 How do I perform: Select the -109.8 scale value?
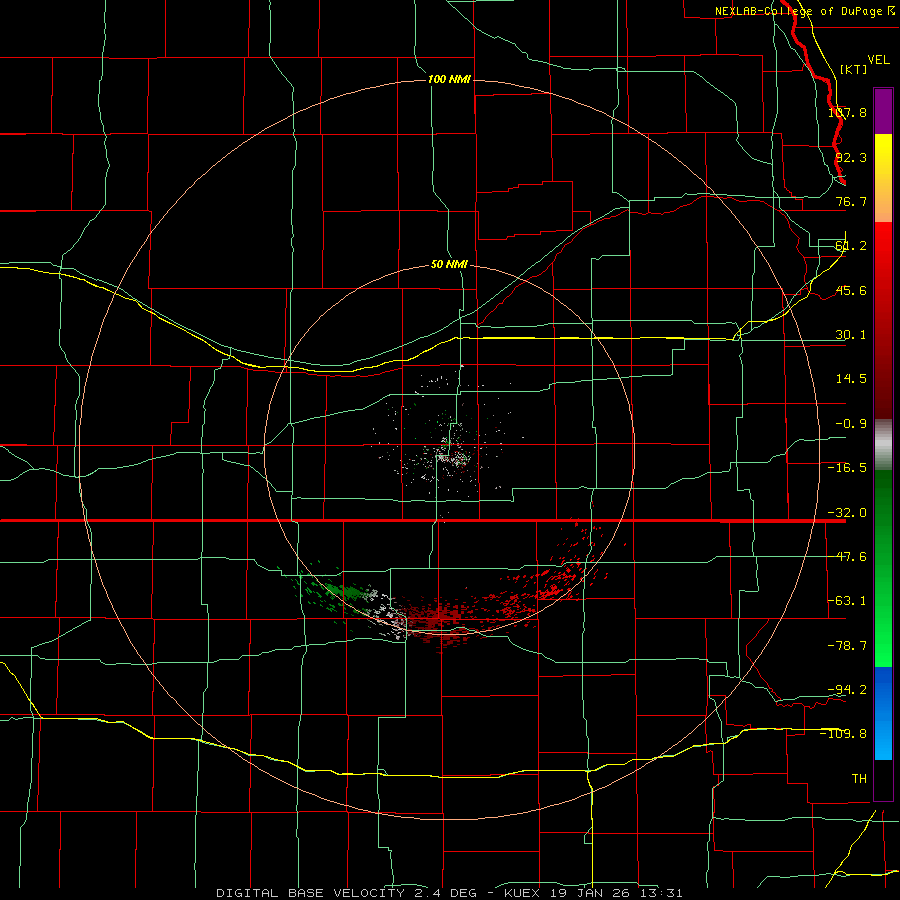(843, 734)
